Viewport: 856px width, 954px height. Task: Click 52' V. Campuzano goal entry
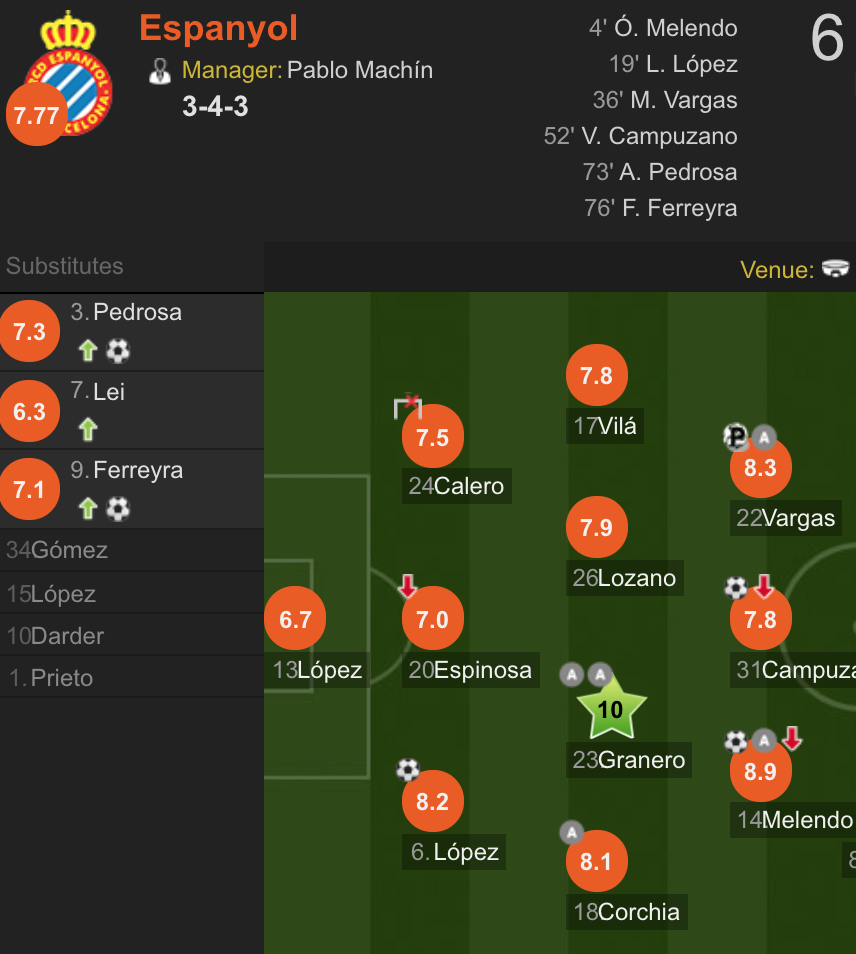pyautogui.click(x=641, y=136)
